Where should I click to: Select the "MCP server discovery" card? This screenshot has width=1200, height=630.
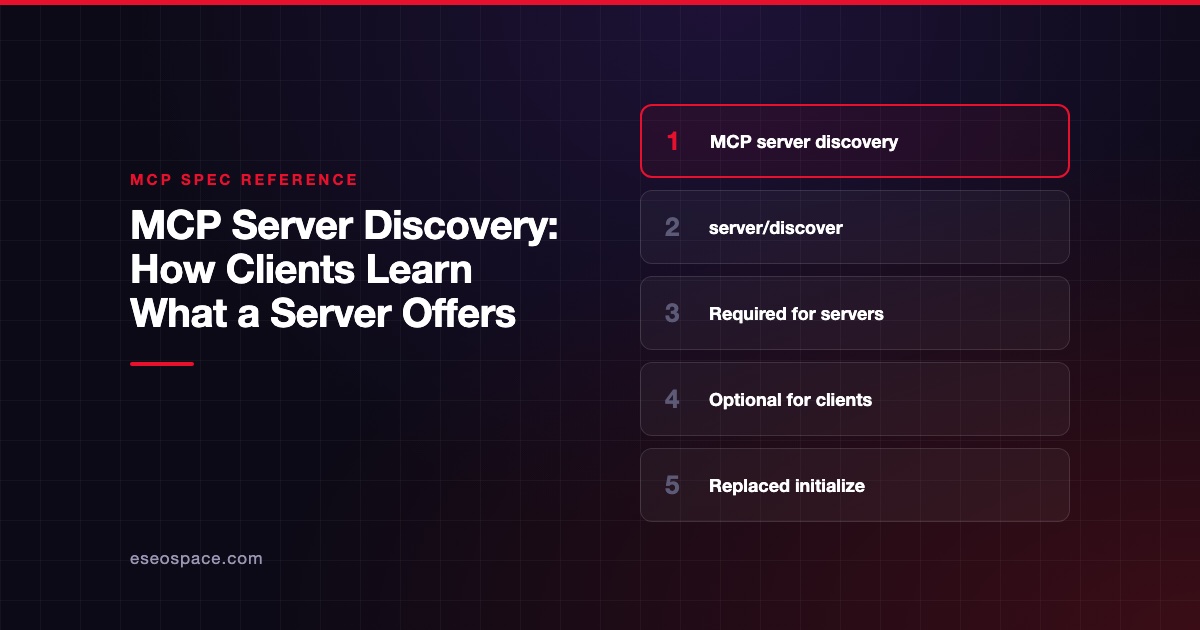855,141
